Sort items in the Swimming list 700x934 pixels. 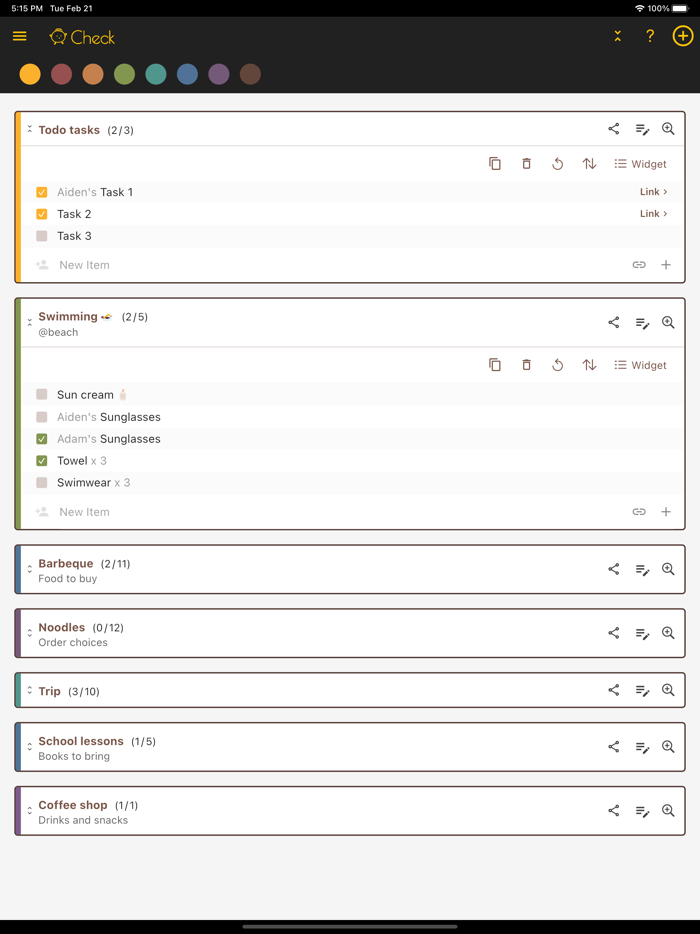588,364
